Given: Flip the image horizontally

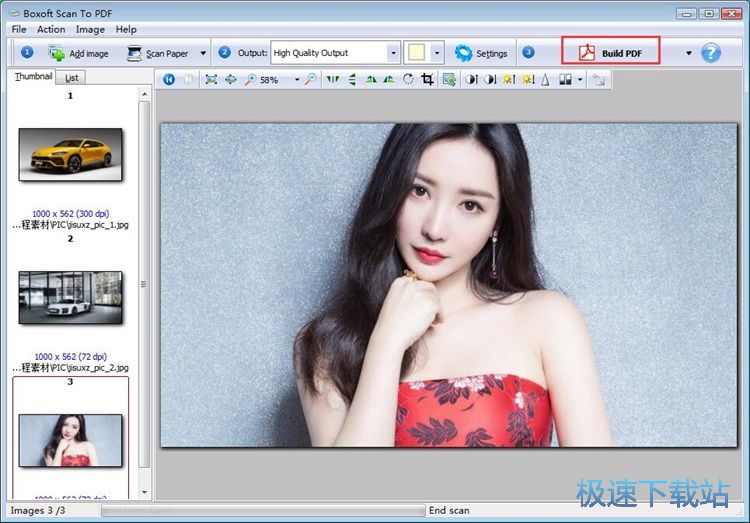Looking at the screenshot, I should tap(332, 79).
